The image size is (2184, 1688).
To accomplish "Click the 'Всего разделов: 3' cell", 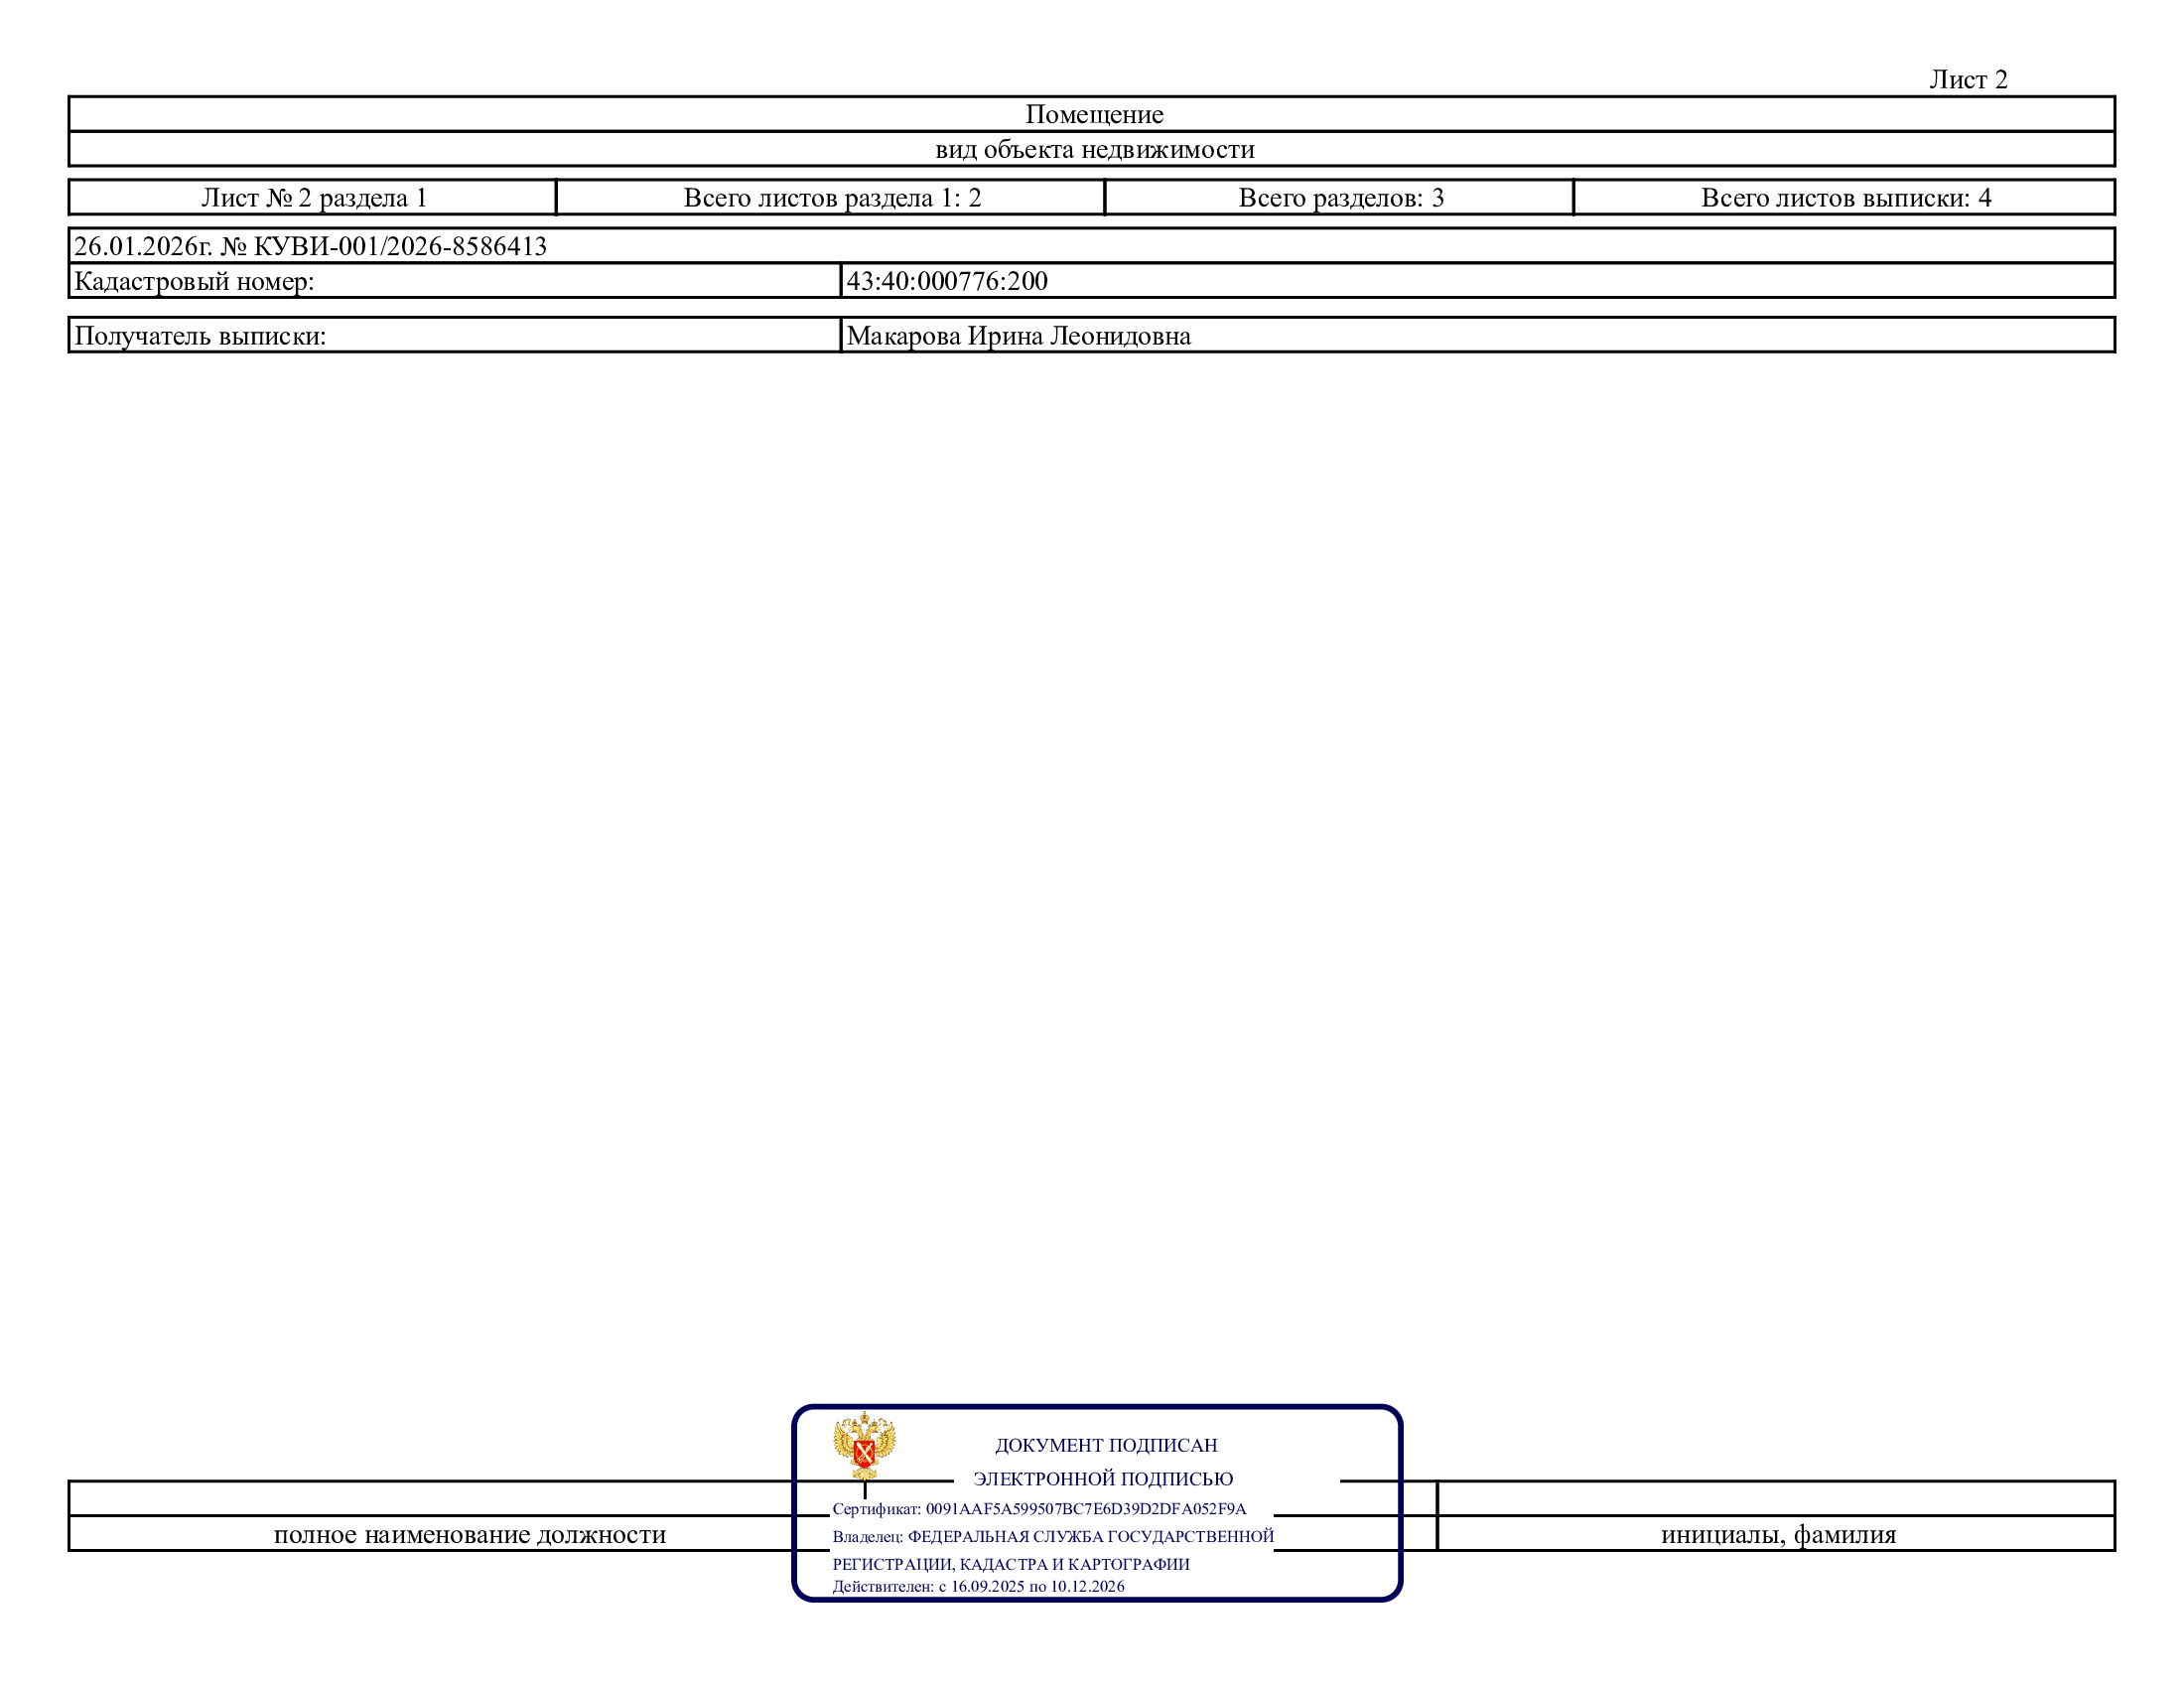I will pyautogui.click(x=1341, y=197).
